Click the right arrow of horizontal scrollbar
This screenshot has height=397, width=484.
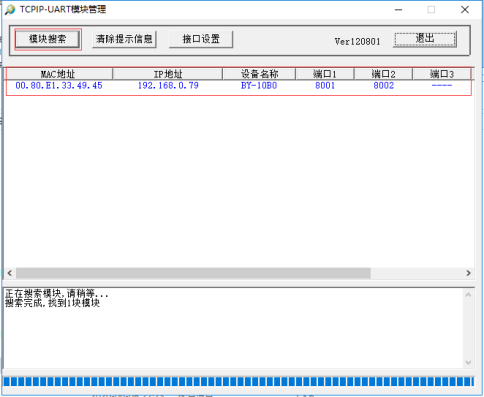click(x=468, y=273)
